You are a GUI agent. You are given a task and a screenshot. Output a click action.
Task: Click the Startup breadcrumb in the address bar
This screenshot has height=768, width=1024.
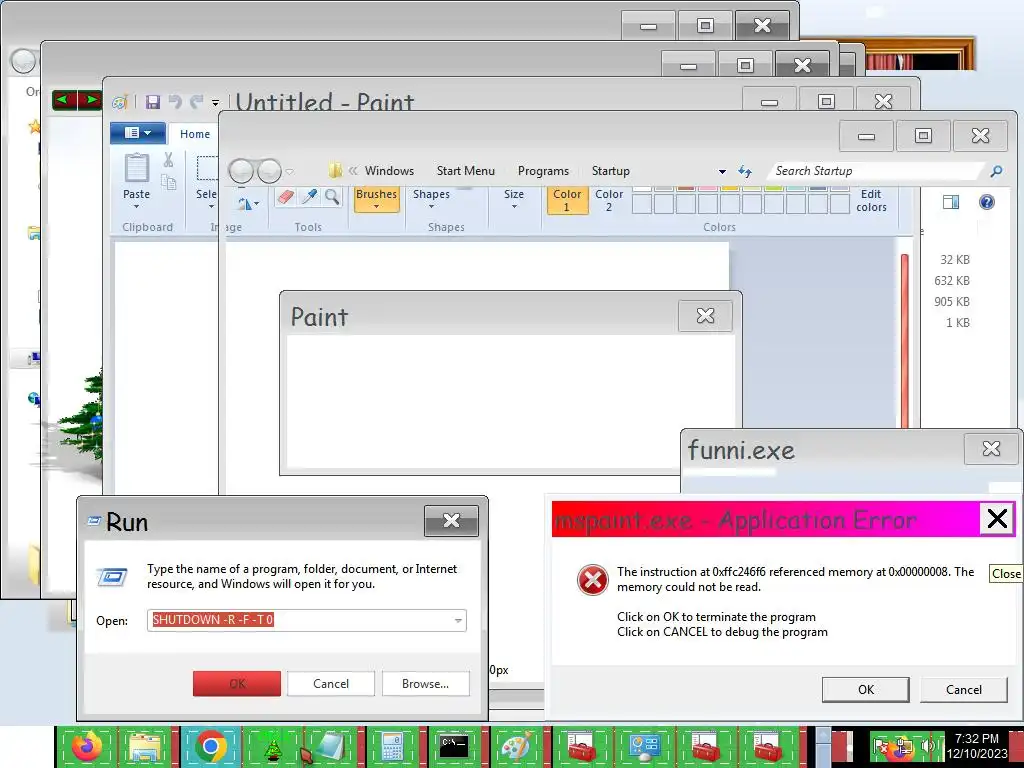click(x=611, y=171)
